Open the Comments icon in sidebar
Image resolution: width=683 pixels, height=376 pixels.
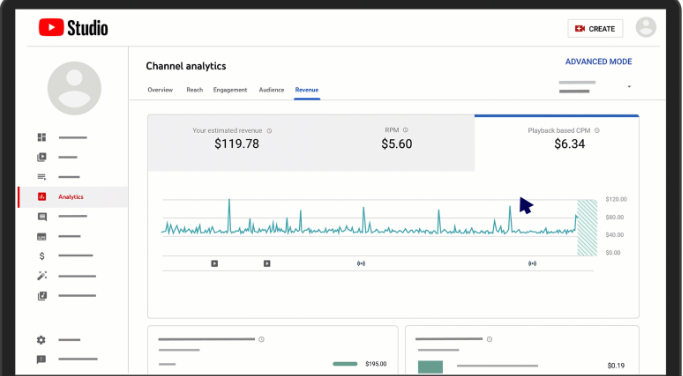[x=42, y=217]
